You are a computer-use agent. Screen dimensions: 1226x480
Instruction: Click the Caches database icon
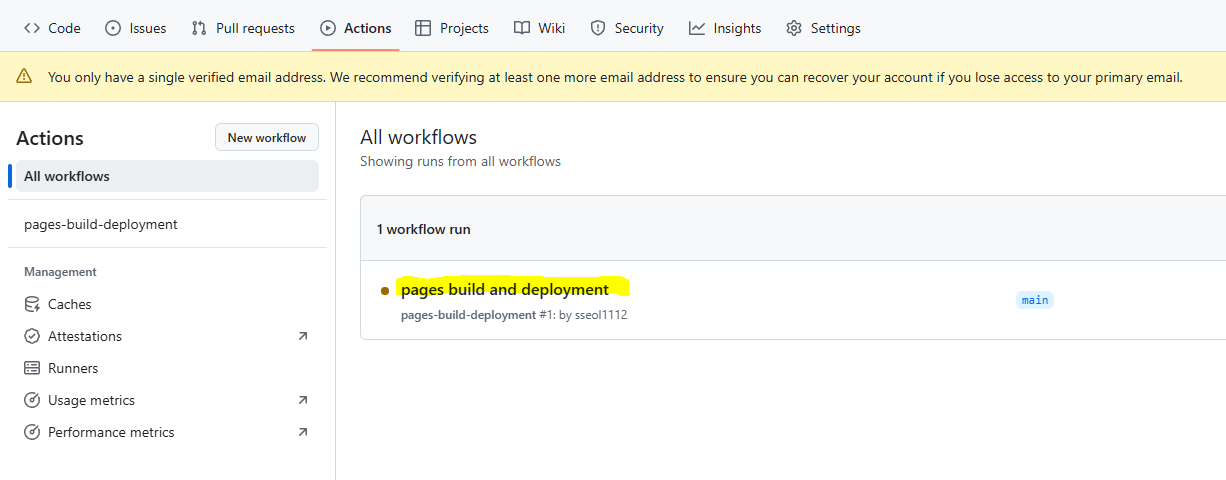pyautogui.click(x=32, y=304)
